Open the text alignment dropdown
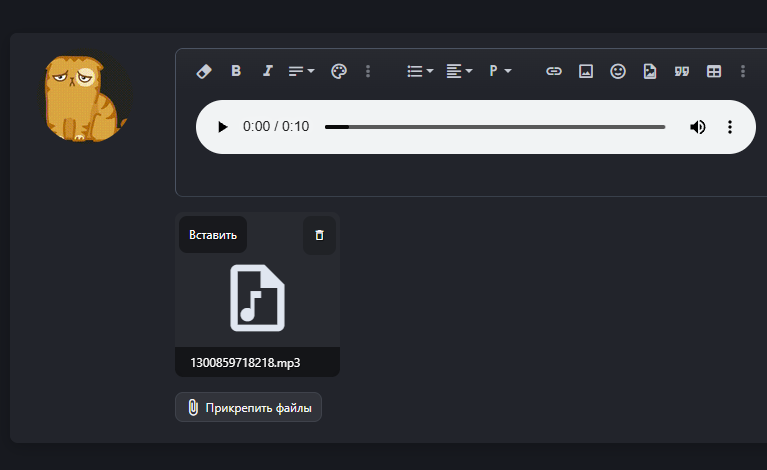 click(x=459, y=71)
